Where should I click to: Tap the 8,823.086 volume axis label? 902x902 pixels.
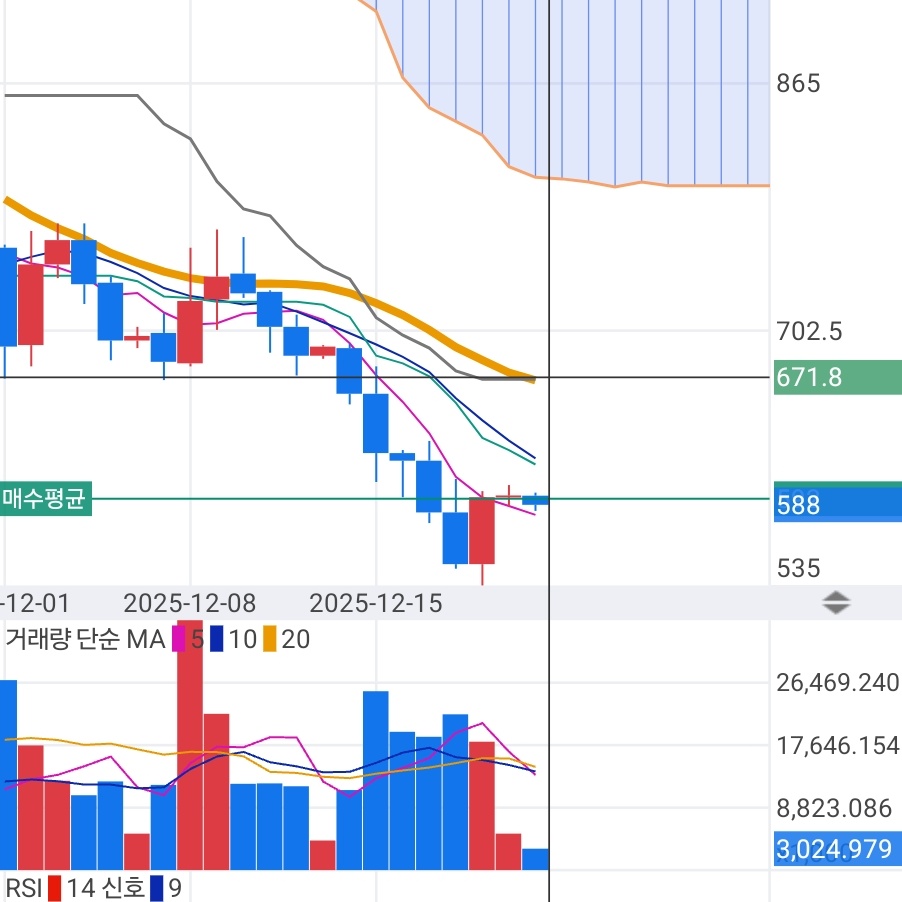(834, 808)
